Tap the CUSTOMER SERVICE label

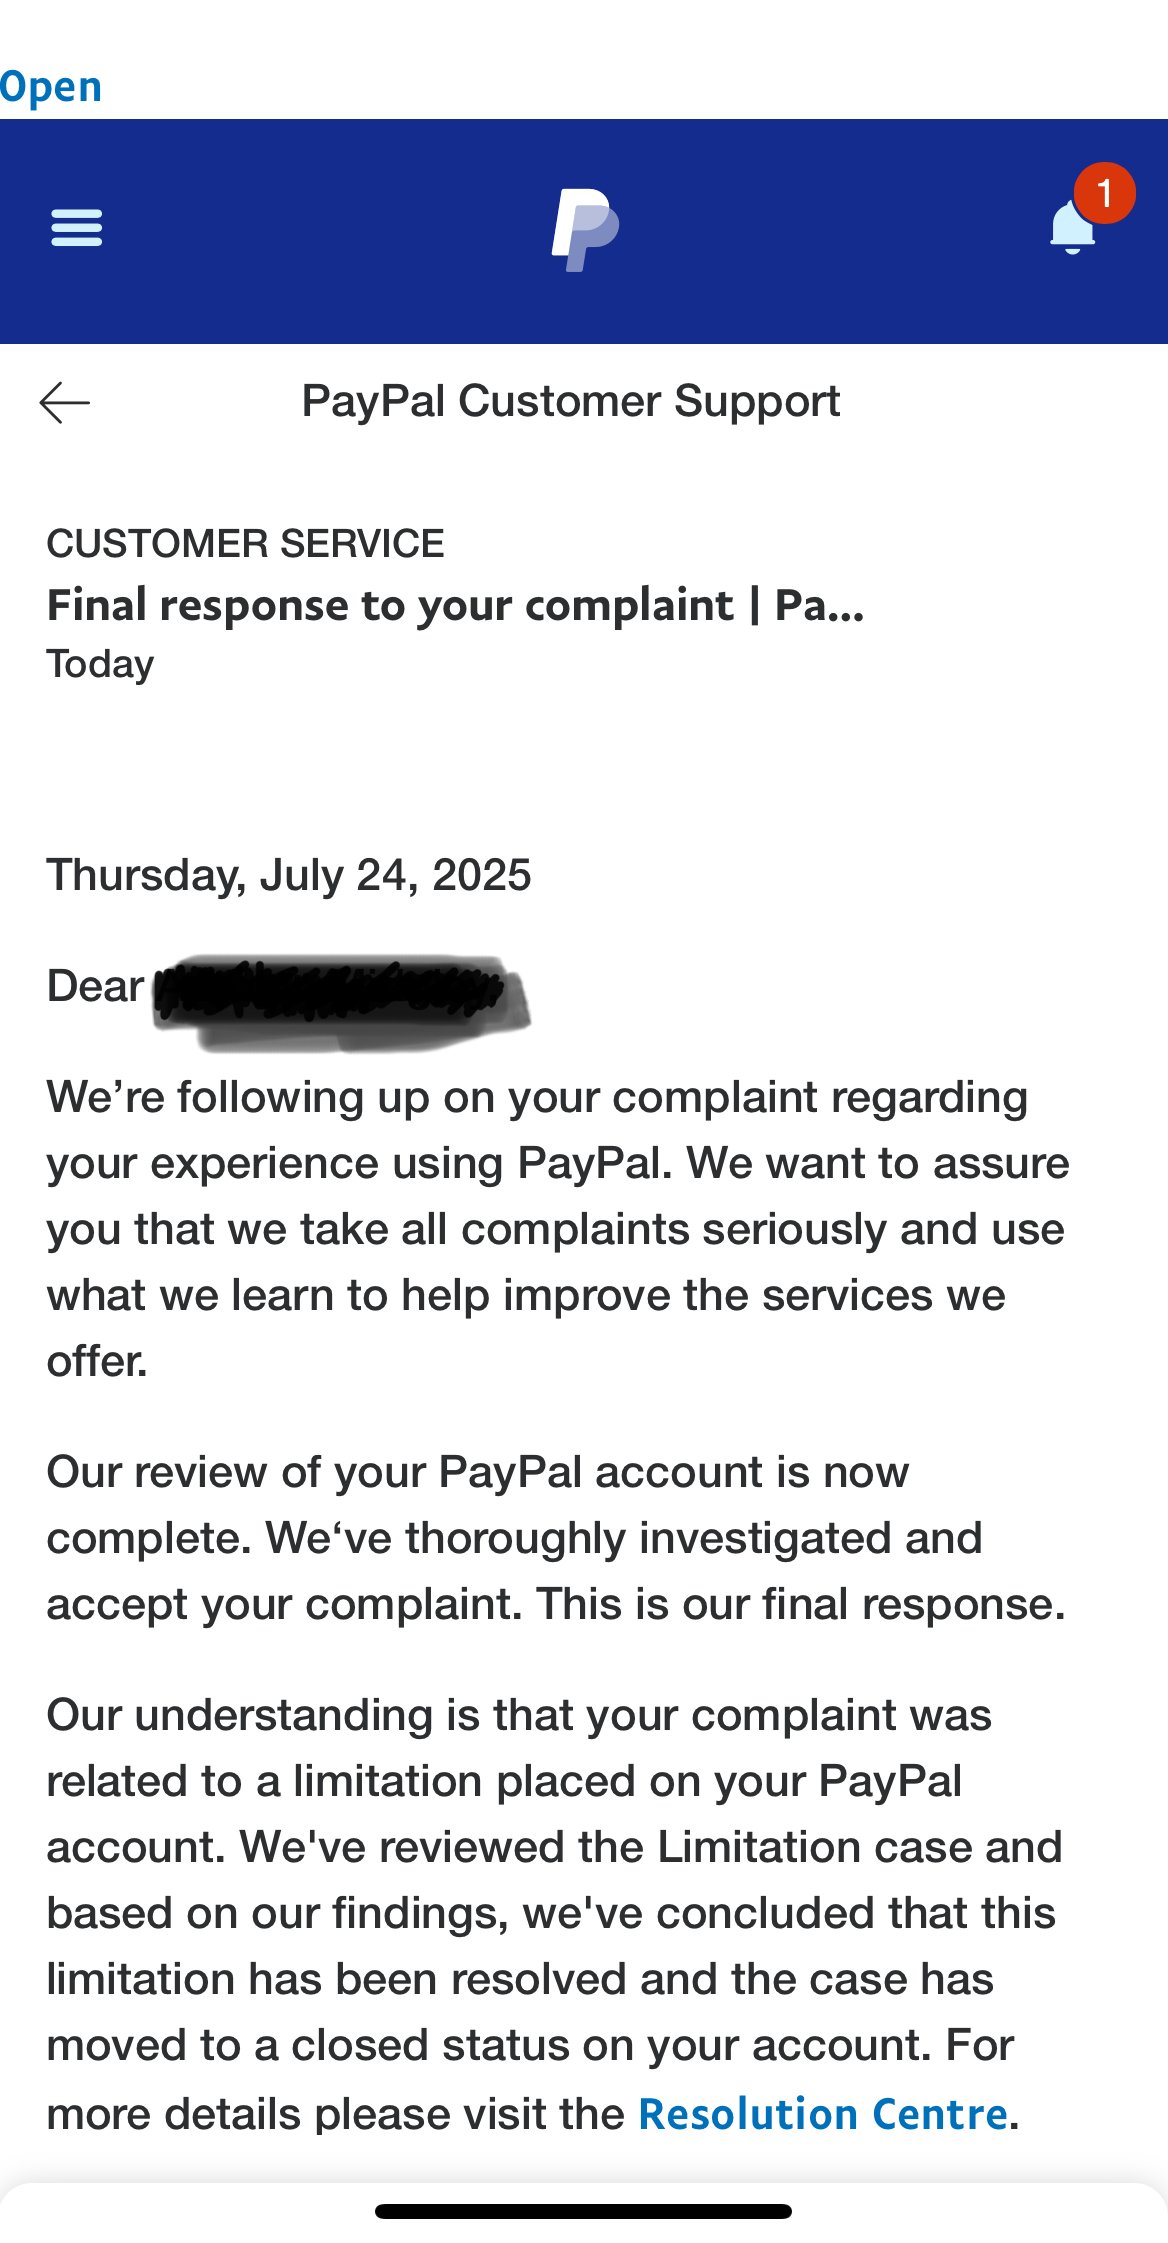click(246, 543)
